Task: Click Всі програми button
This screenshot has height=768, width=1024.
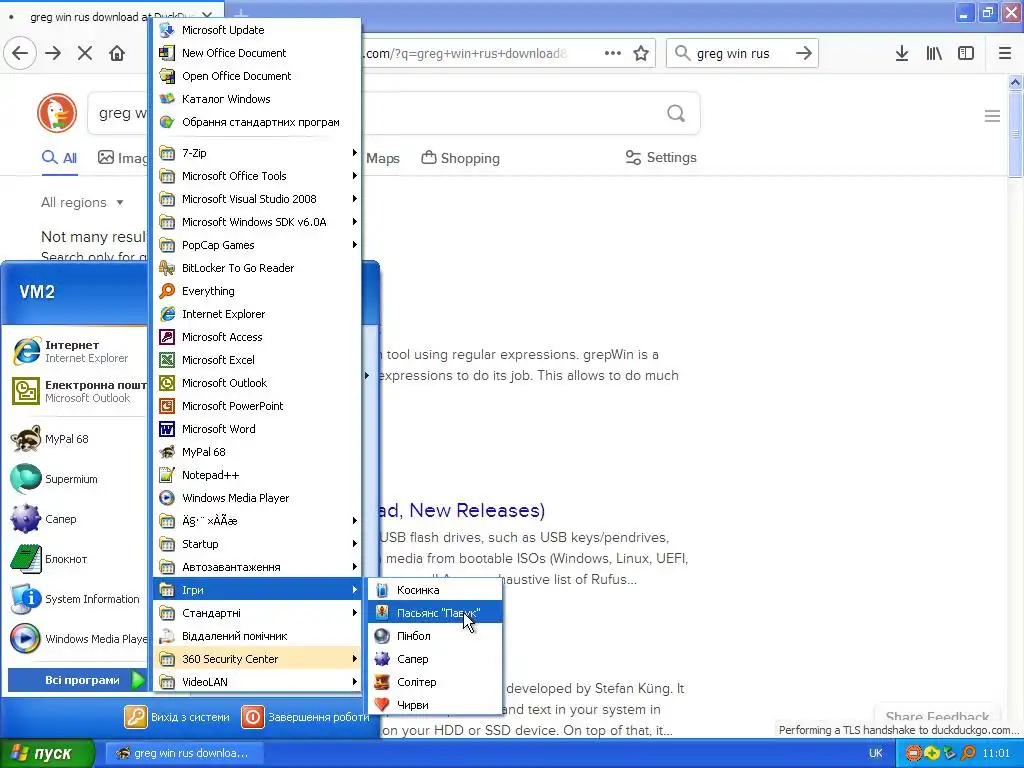Action: point(77,680)
